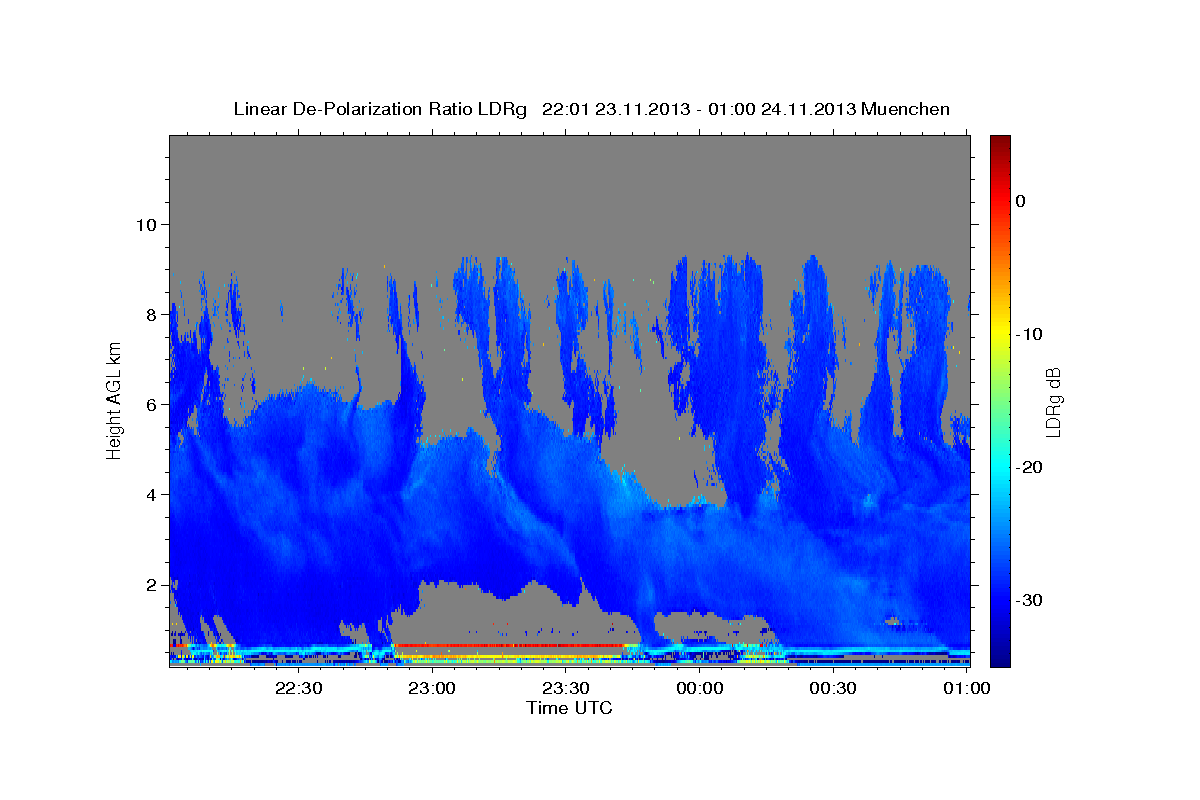Click the height tick label 4
1200x800 pixels.
151,494
